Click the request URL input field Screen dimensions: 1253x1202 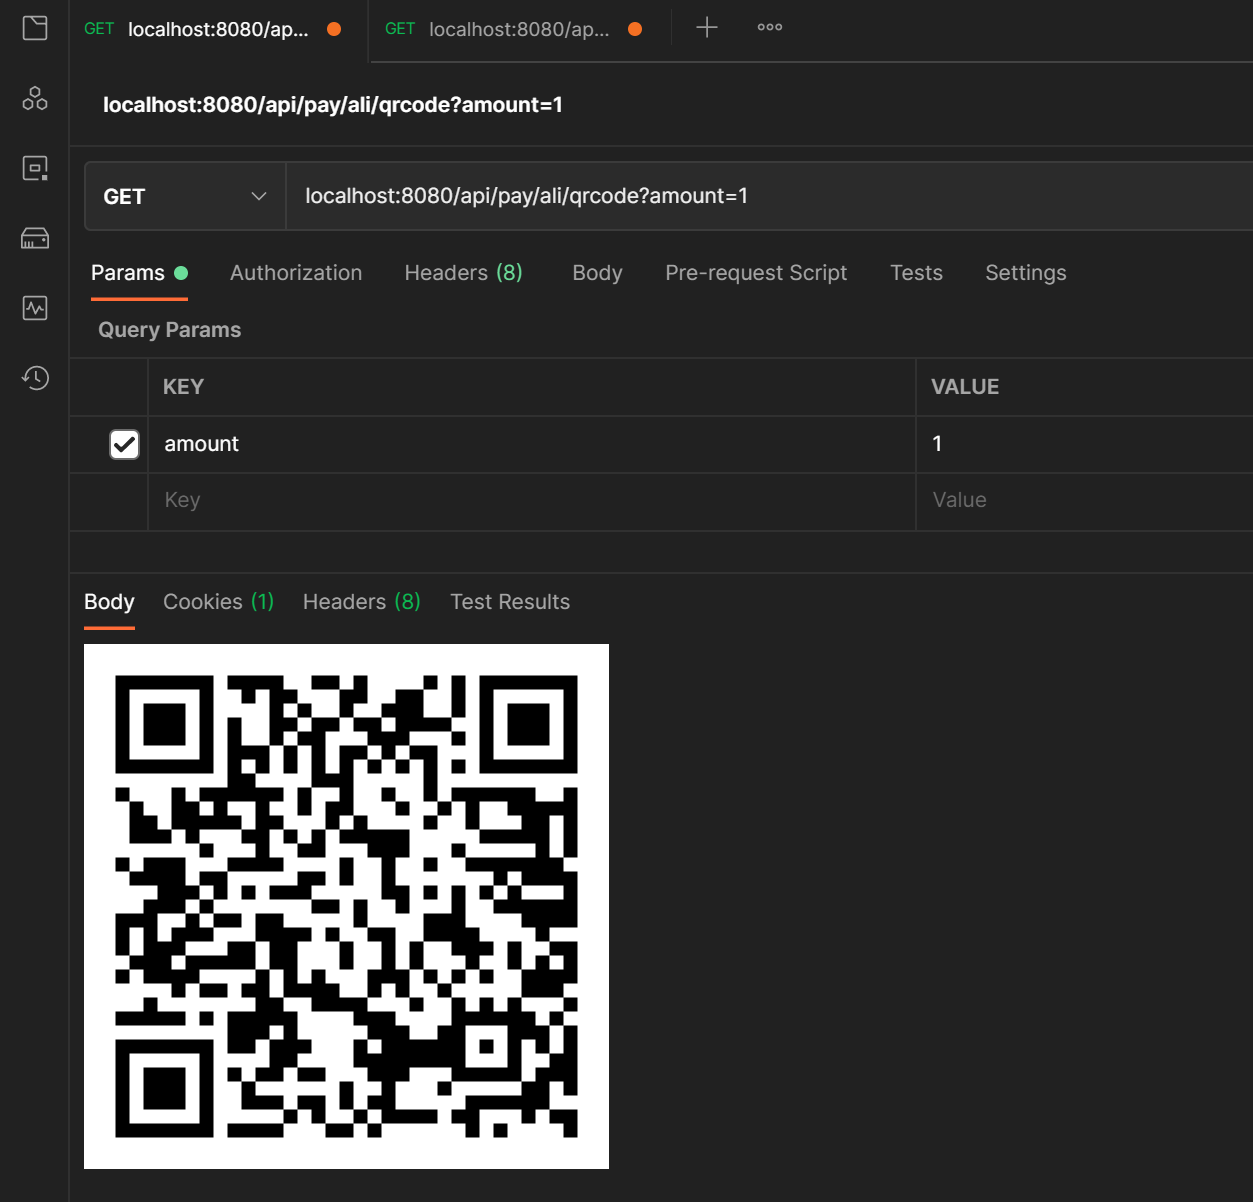[700, 196]
